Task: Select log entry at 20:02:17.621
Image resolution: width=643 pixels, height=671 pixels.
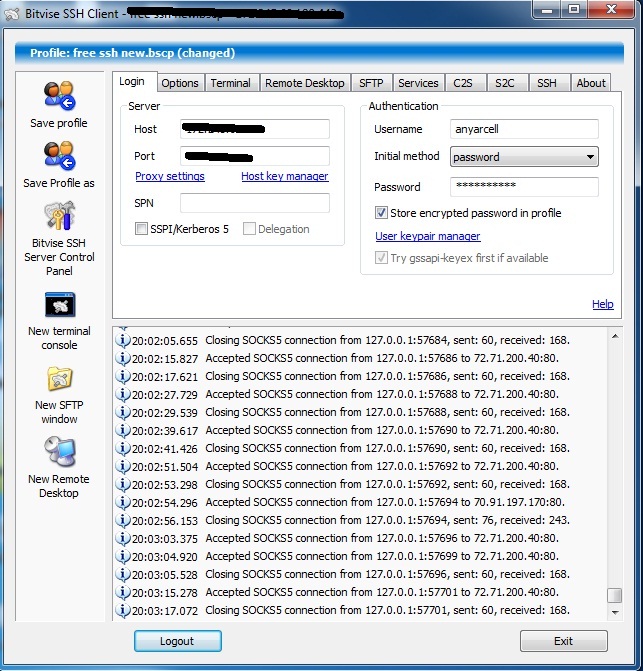Action: [x=343, y=376]
